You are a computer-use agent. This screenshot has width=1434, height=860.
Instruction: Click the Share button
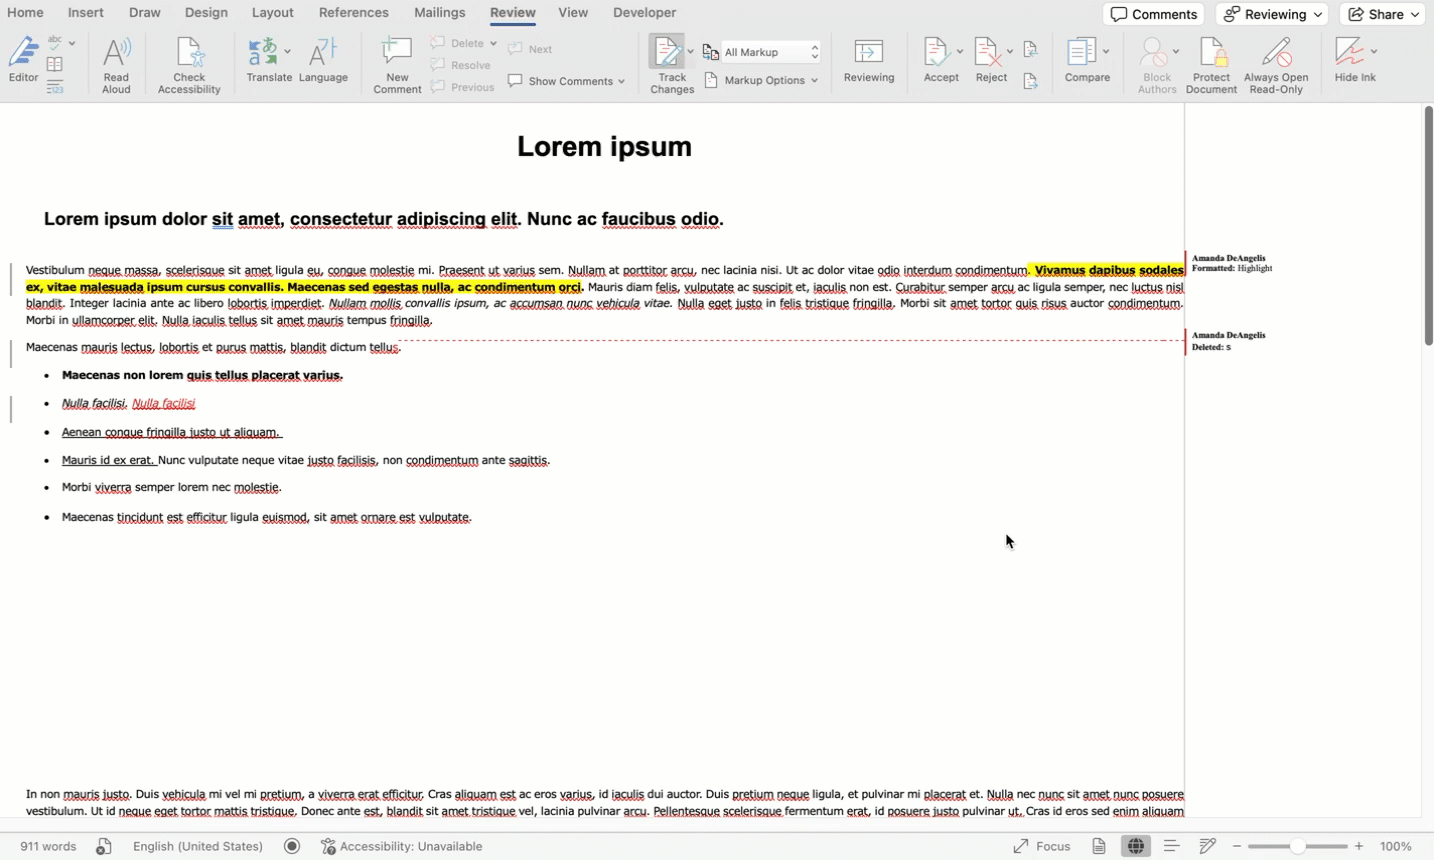[1384, 14]
